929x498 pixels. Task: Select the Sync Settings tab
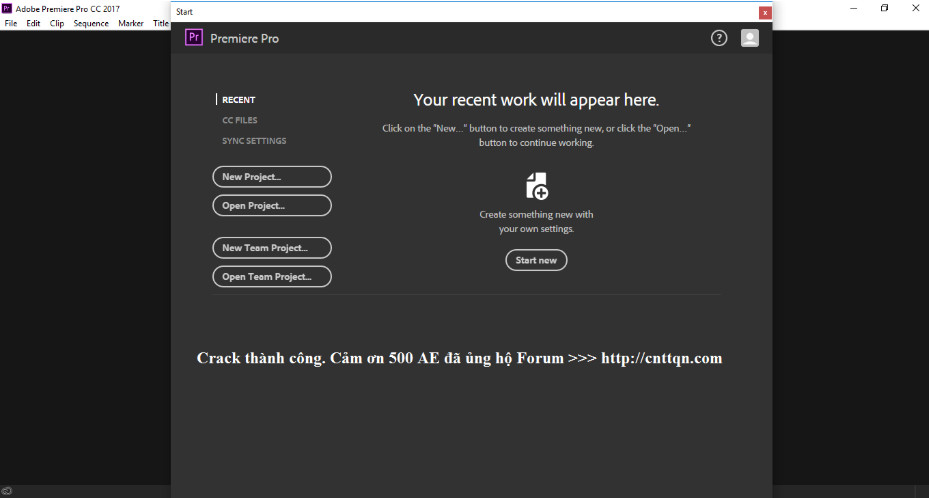point(254,141)
